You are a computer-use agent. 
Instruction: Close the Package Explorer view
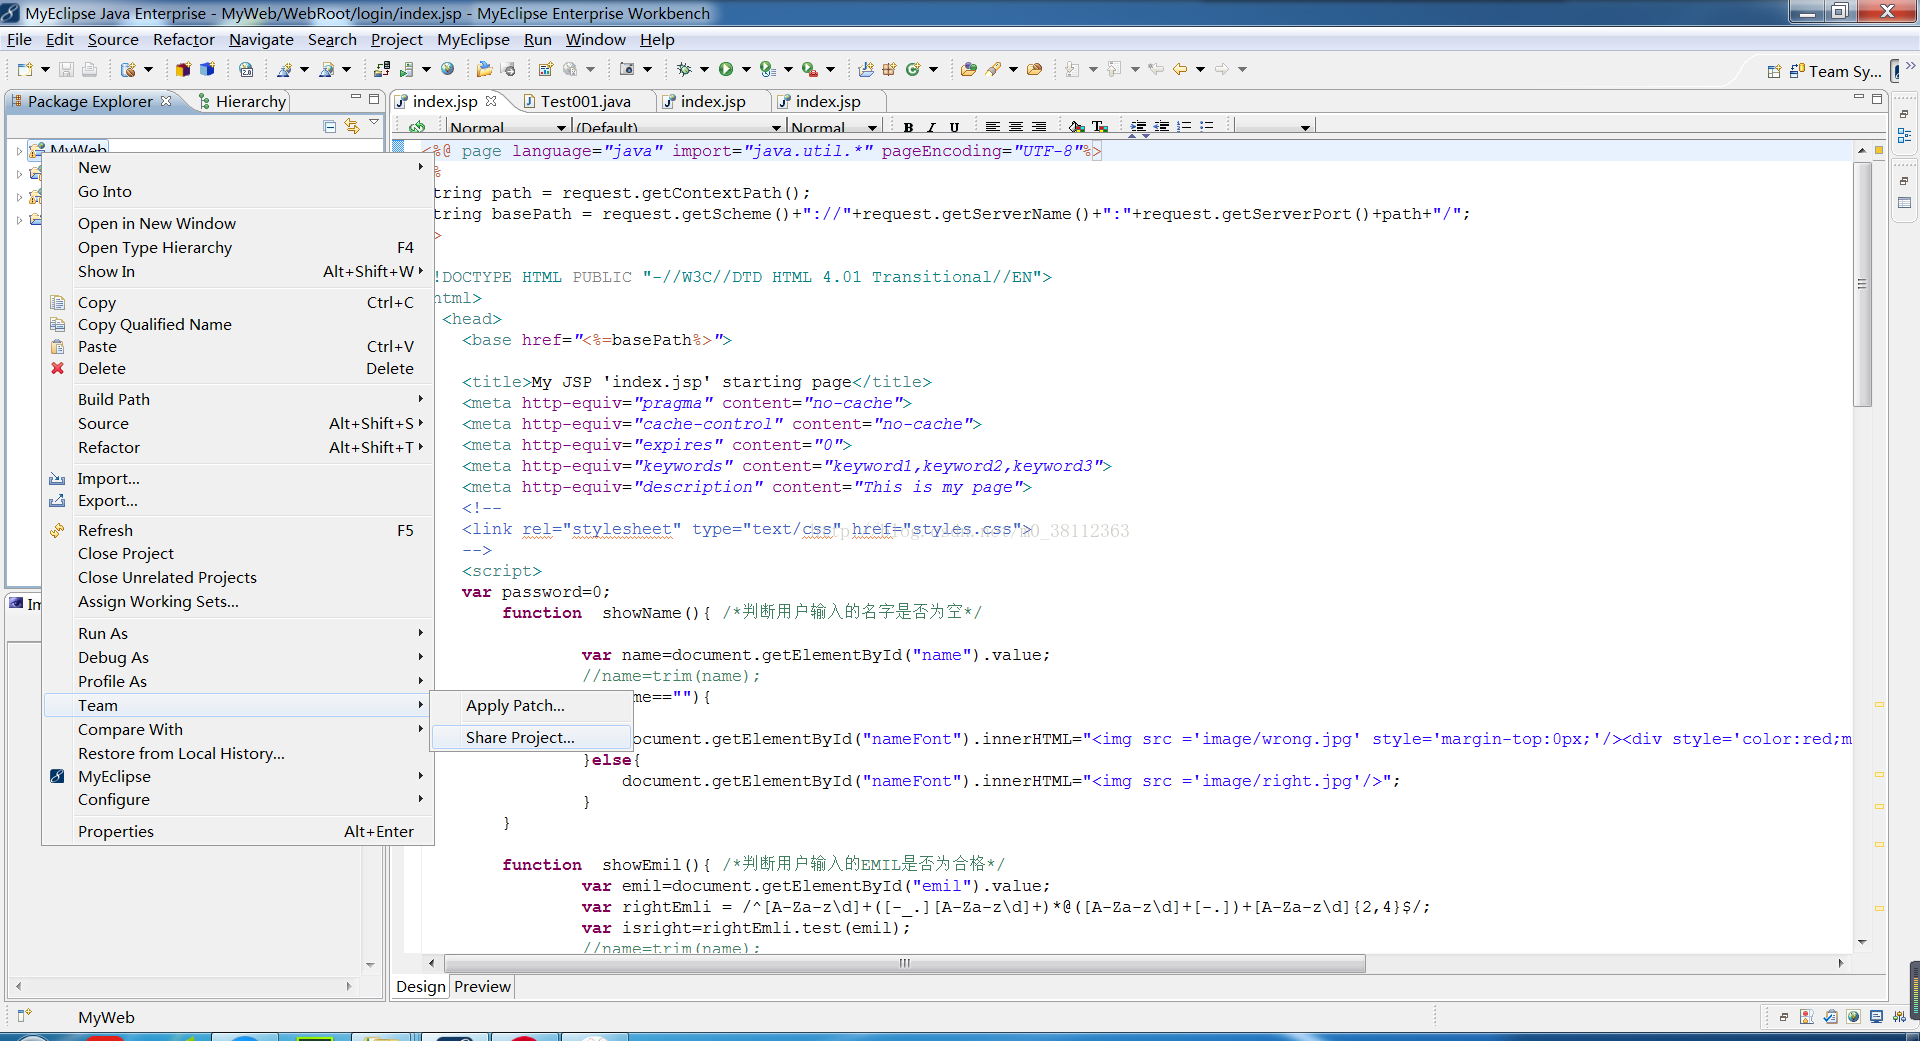pyautogui.click(x=166, y=101)
